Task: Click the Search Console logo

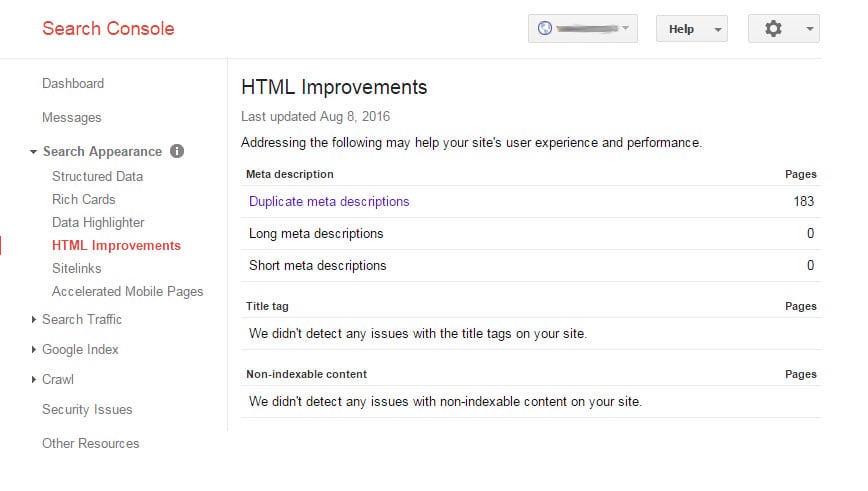Action: coord(108,28)
